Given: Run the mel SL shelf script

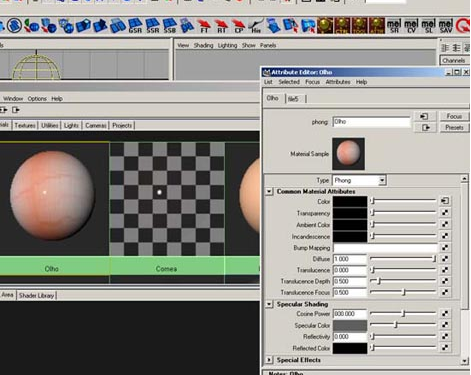Looking at the screenshot, I should coord(429,26).
